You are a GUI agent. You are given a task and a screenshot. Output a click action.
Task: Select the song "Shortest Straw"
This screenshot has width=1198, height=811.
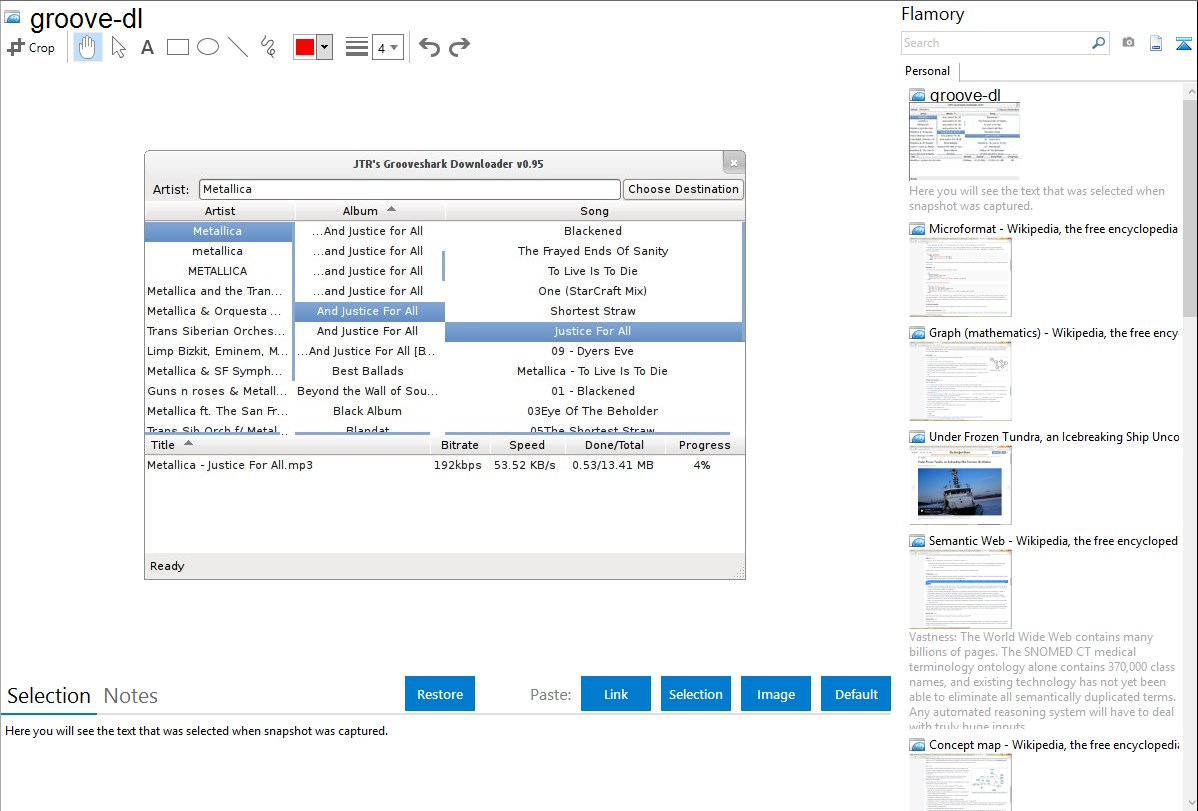pos(593,311)
